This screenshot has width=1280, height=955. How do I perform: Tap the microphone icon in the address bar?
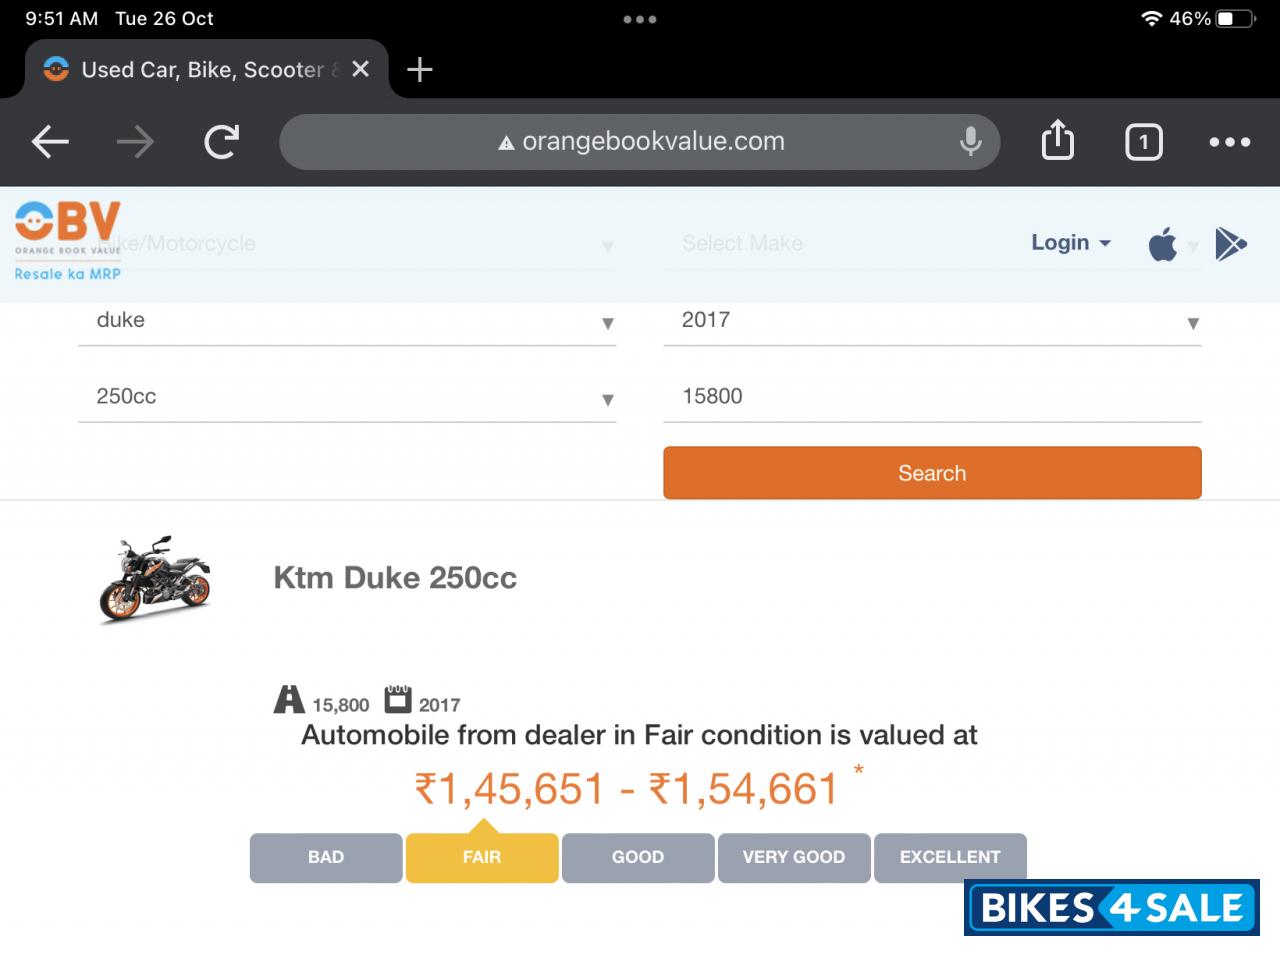[x=967, y=141]
